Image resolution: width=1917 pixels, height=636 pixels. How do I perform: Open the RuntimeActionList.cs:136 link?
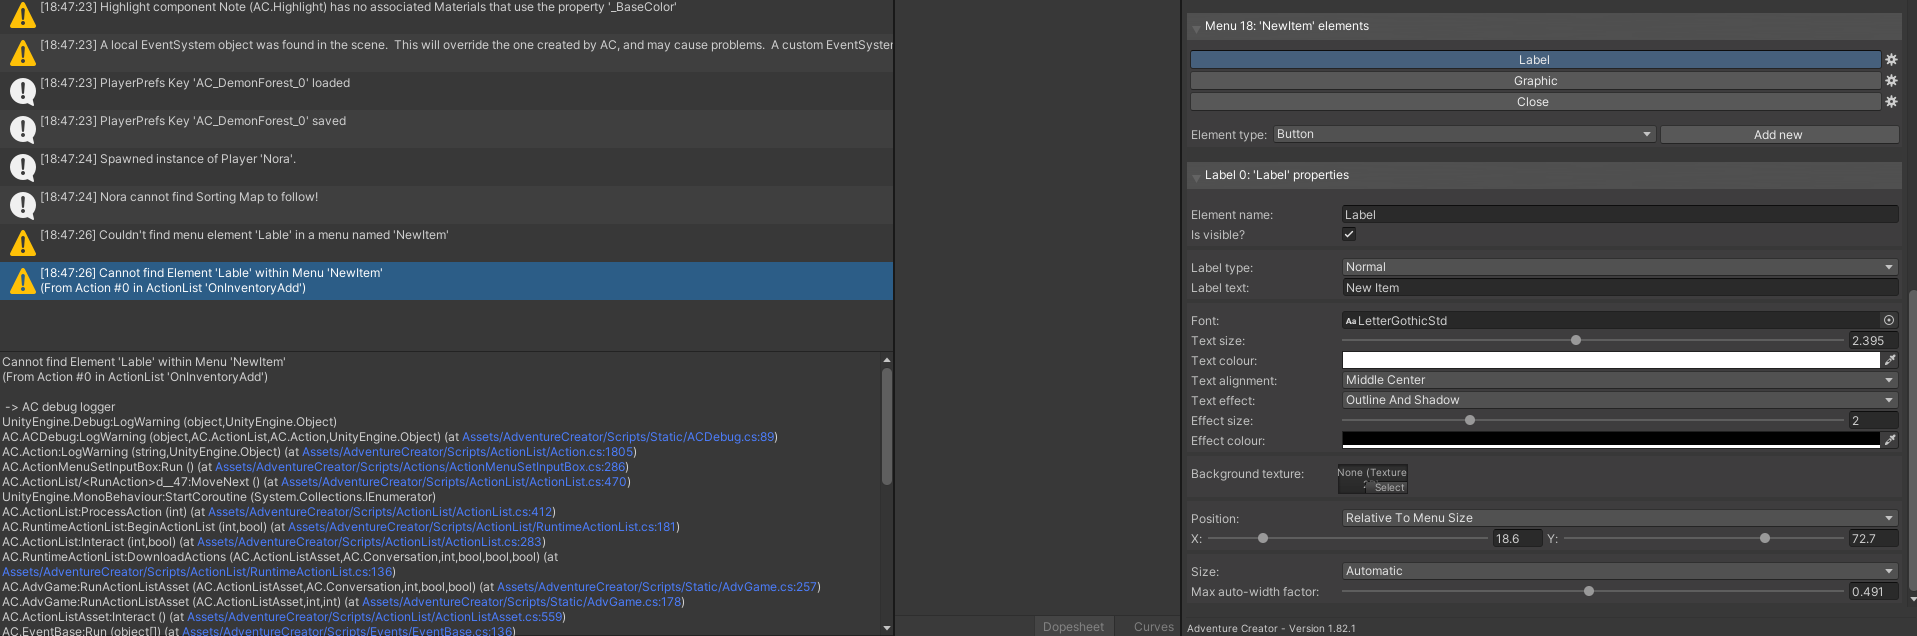coord(197,572)
